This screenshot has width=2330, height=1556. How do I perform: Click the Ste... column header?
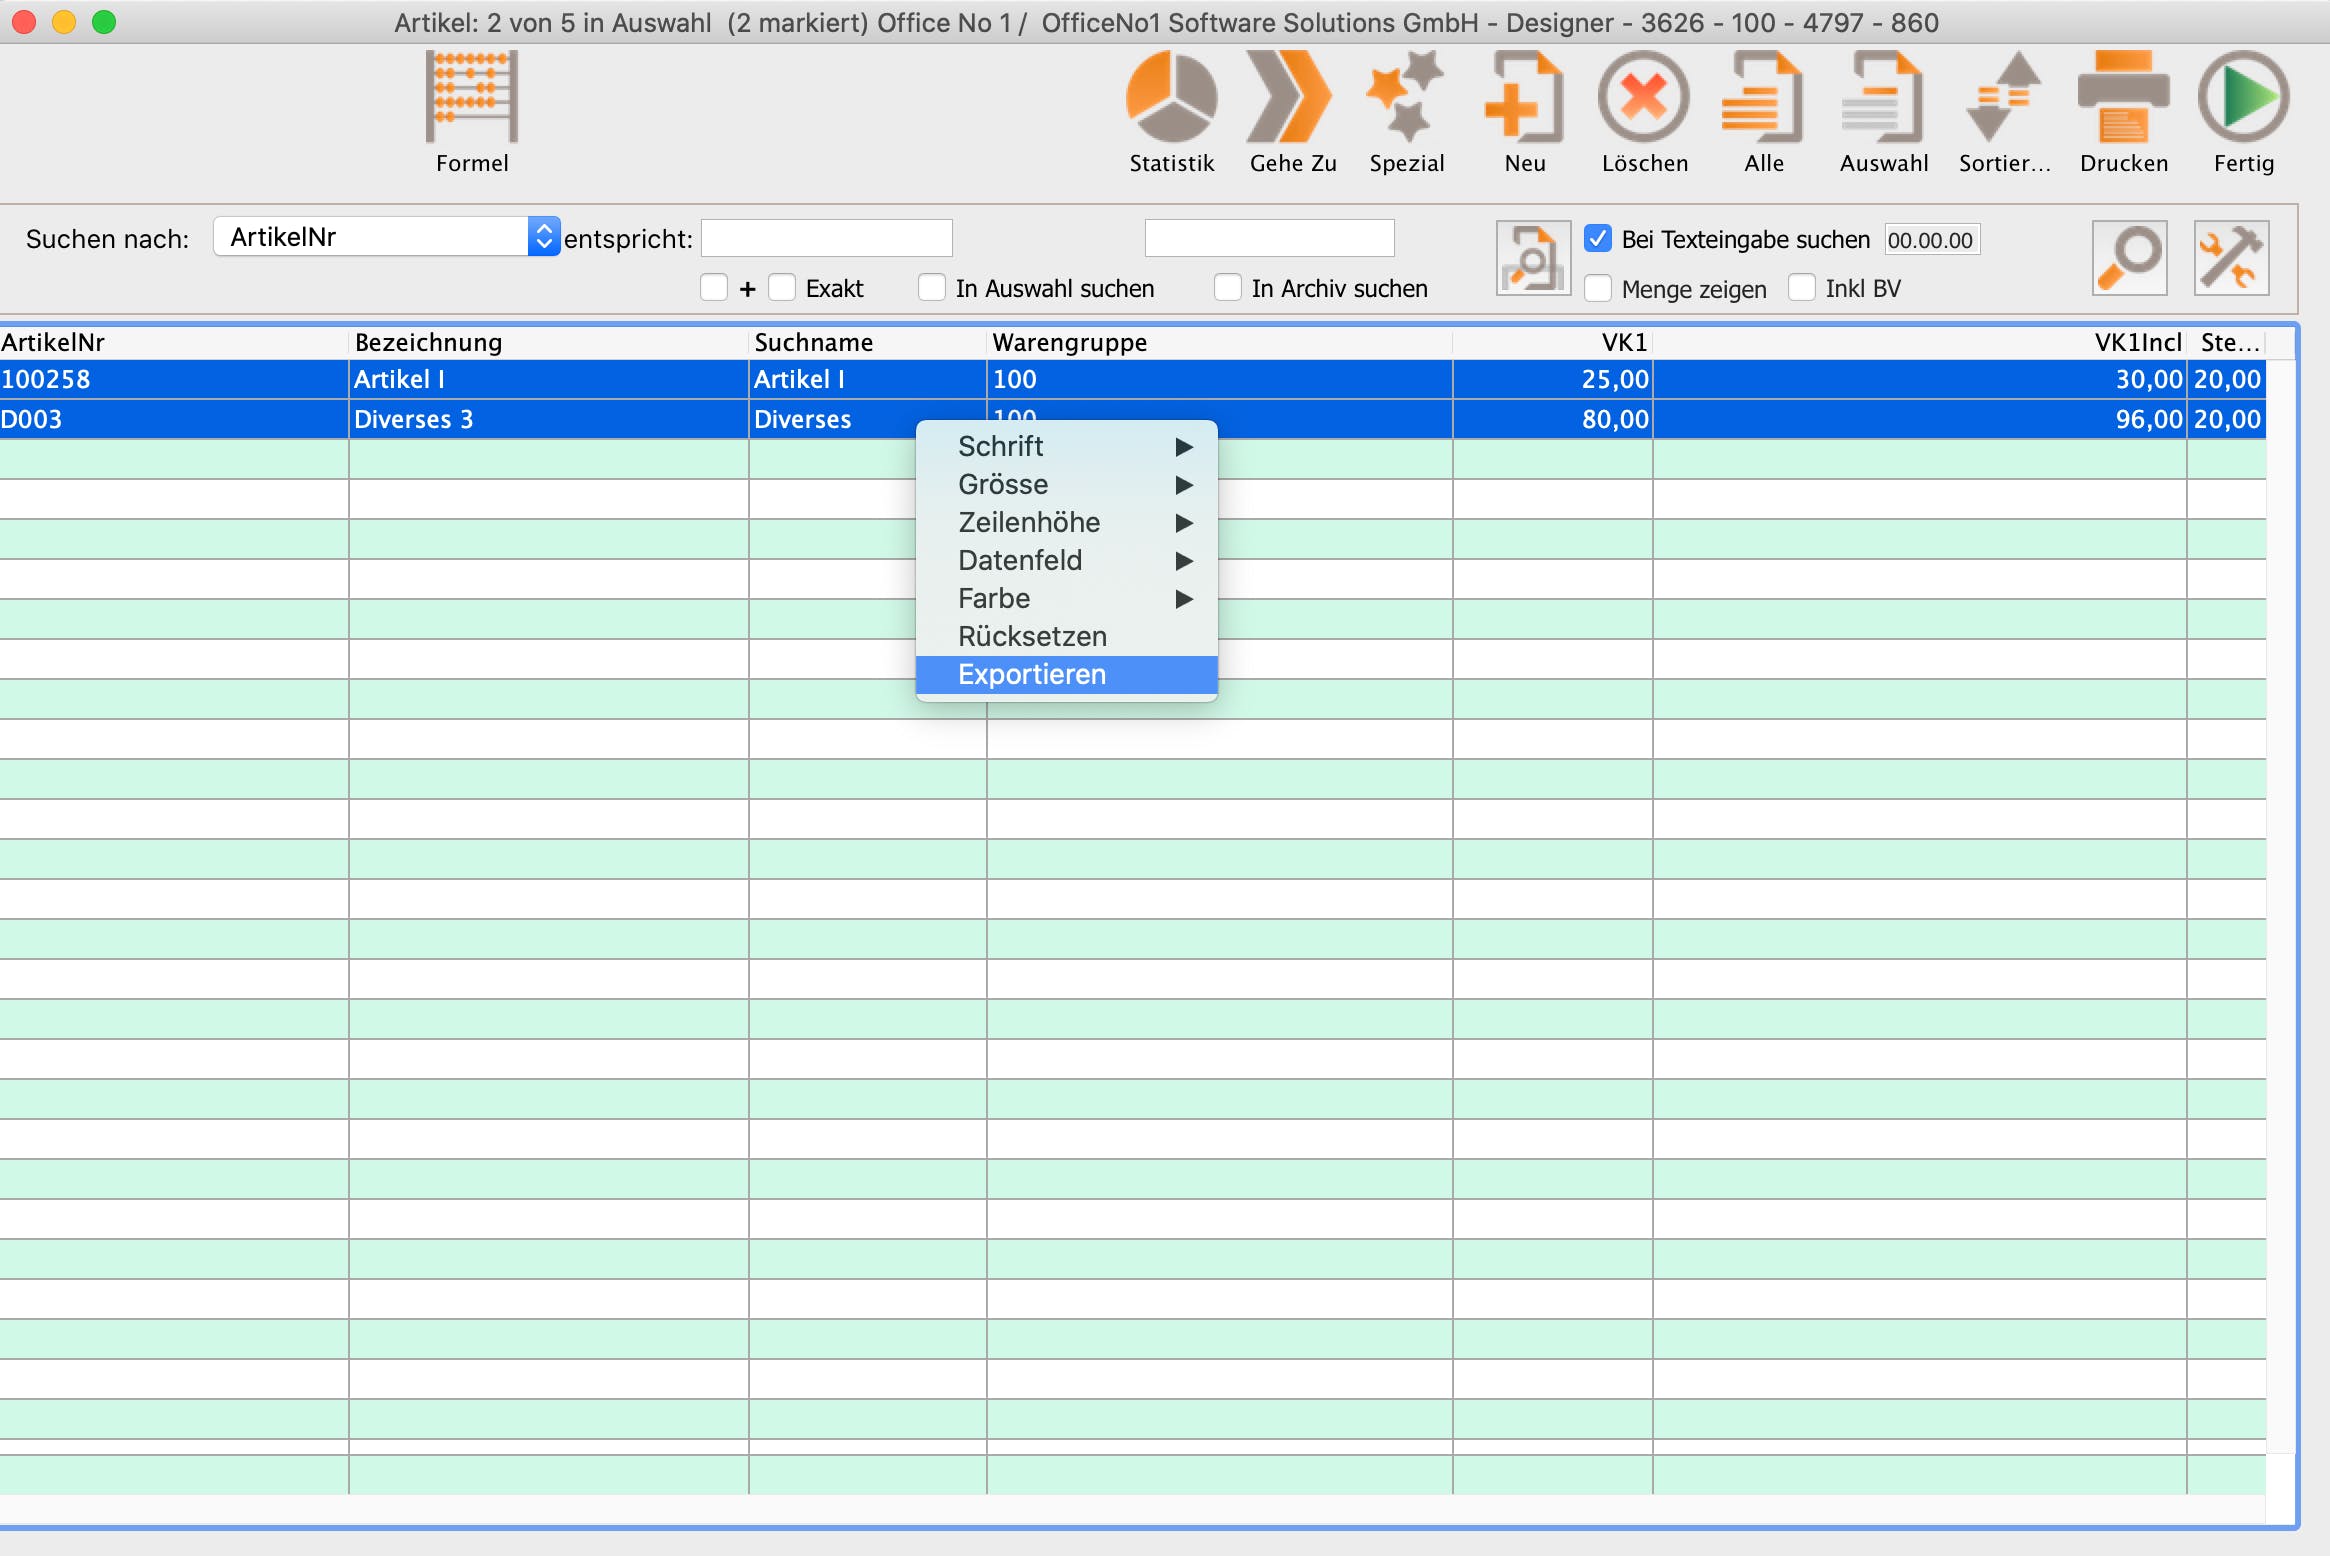coord(2227,342)
